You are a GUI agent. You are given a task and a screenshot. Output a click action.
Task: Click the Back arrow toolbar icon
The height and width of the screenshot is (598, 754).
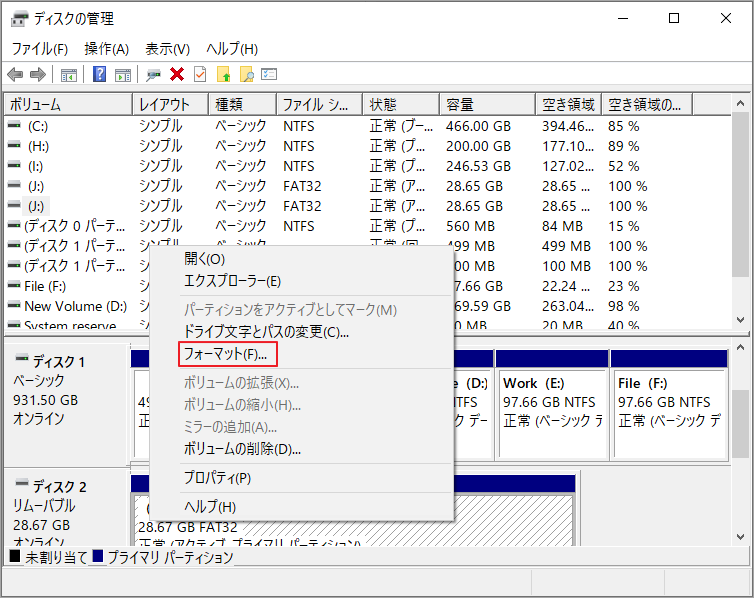15,75
